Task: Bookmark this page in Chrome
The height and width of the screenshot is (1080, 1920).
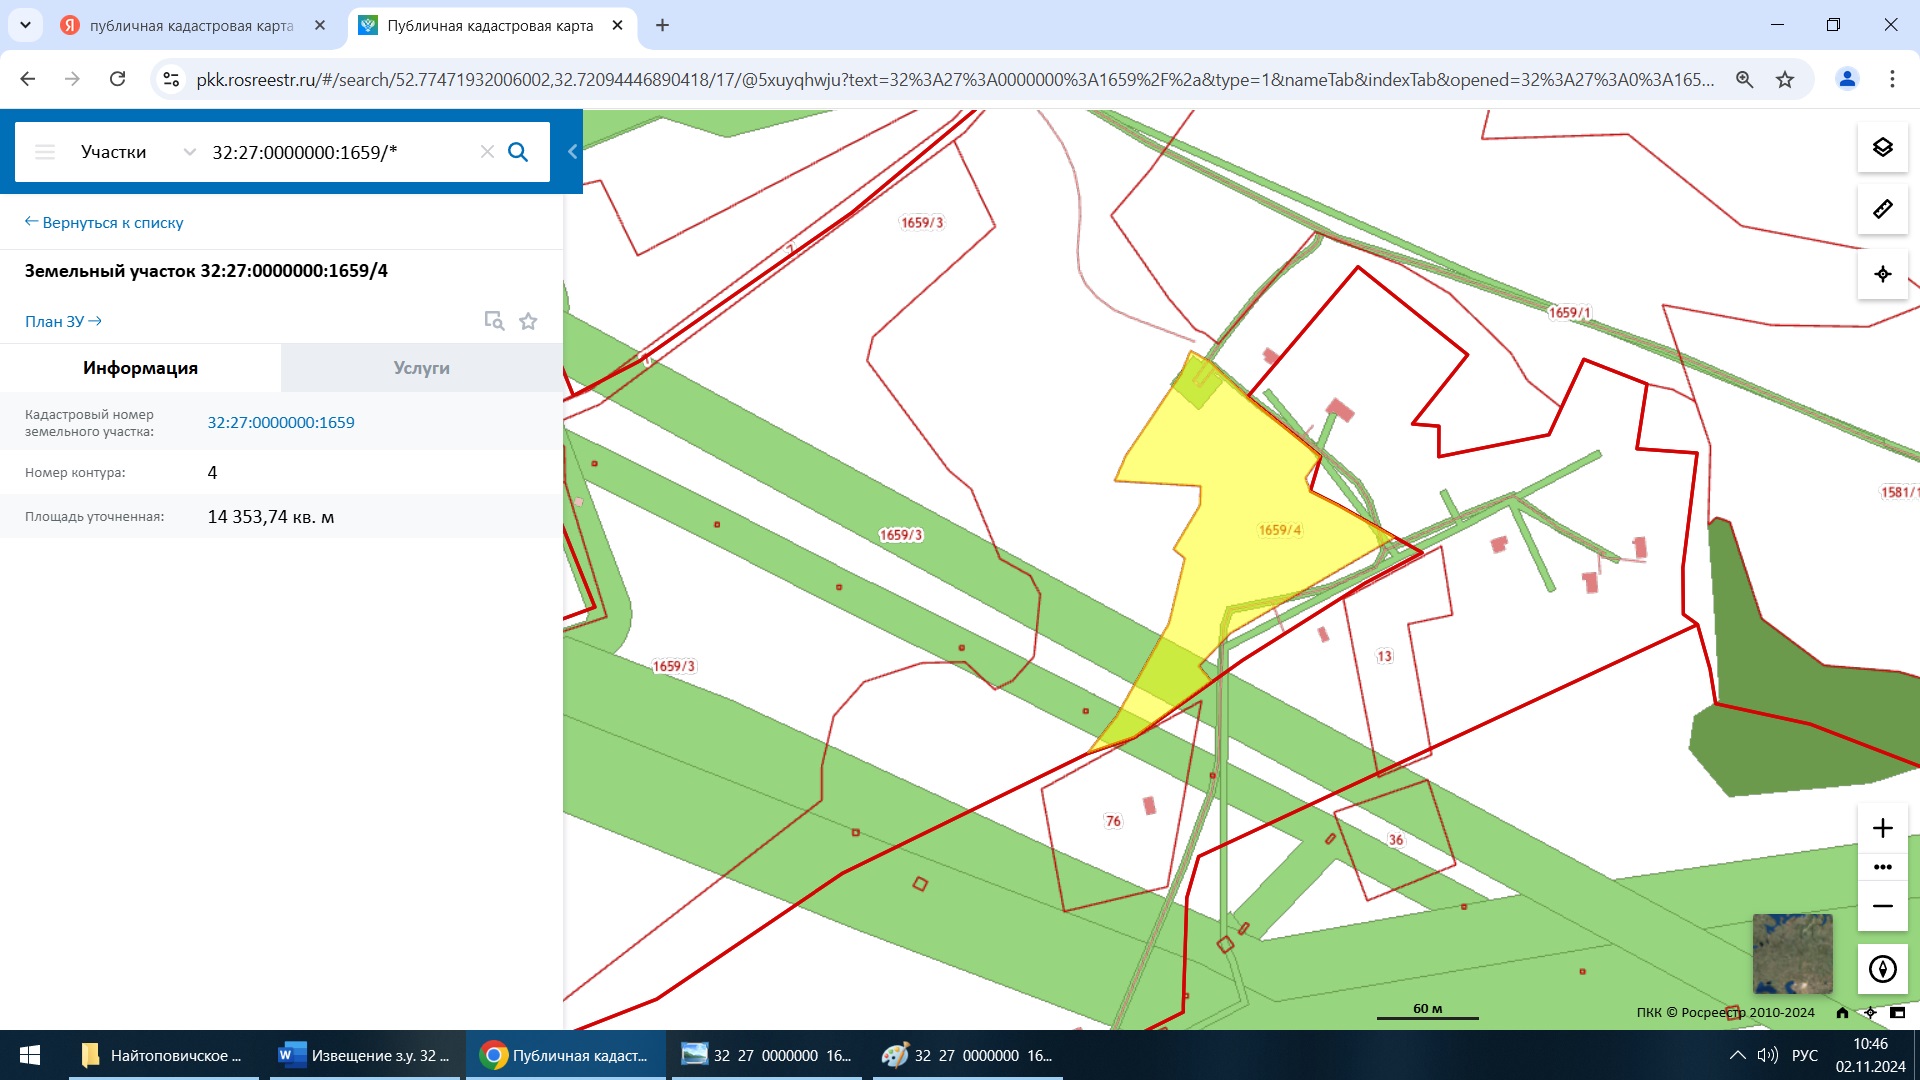Action: (1785, 79)
